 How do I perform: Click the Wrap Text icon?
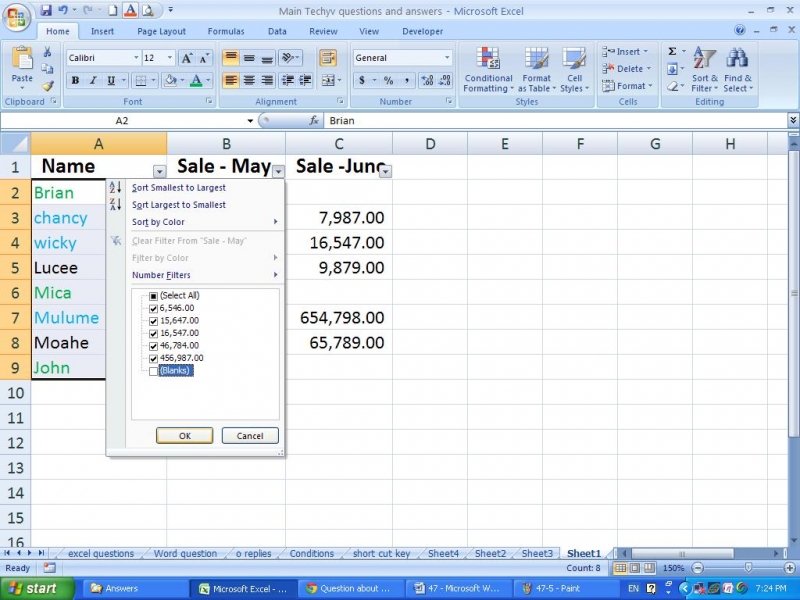coord(327,58)
